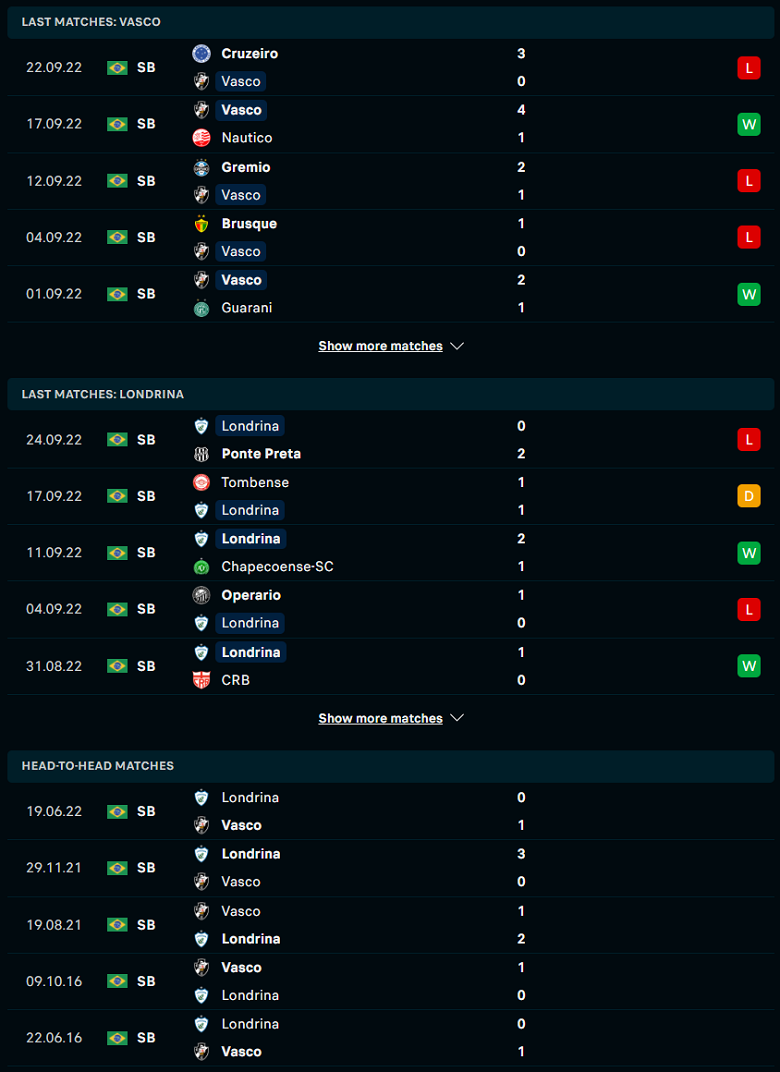
Task: Click the Vasco crest in the 17.09.22 Nautico match
Action: coord(201,109)
